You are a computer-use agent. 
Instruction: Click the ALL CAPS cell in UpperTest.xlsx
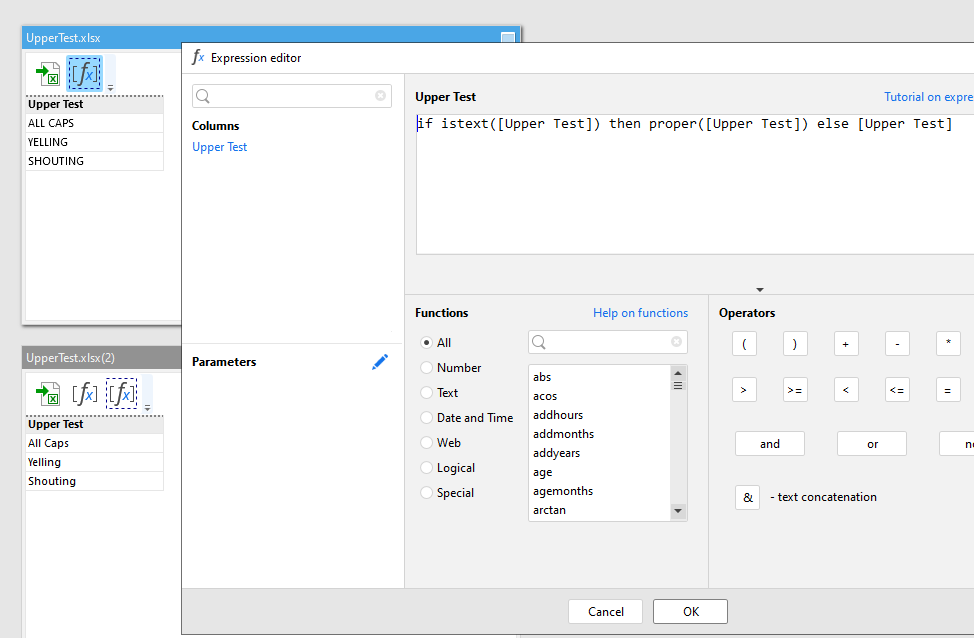coord(94,123)
